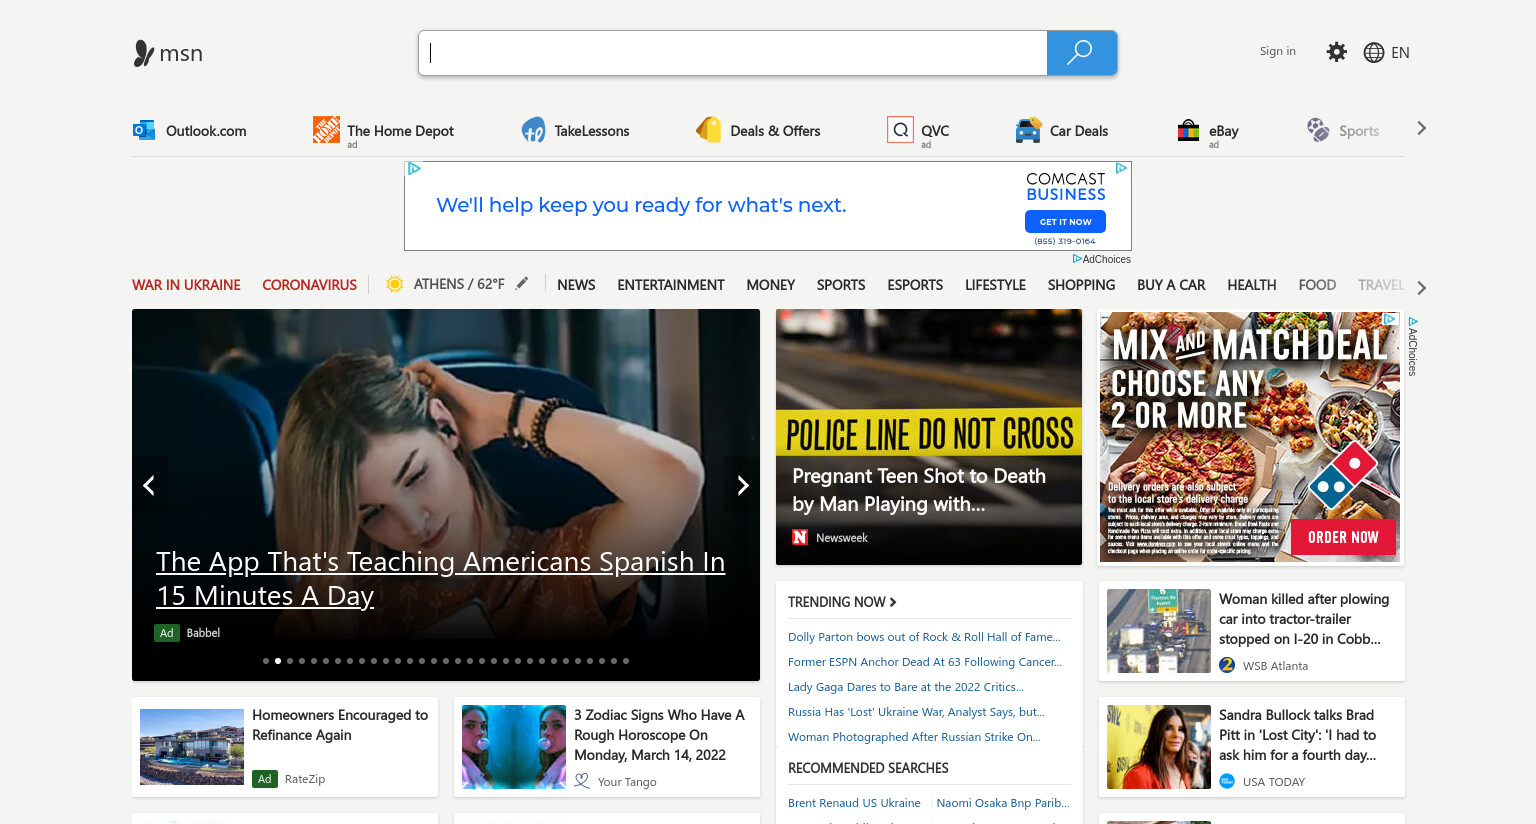Screen dimensions: 1536x824
Task: Open the Sandra Bullock article thumbnail
Action: click(x=1159, y=747)
